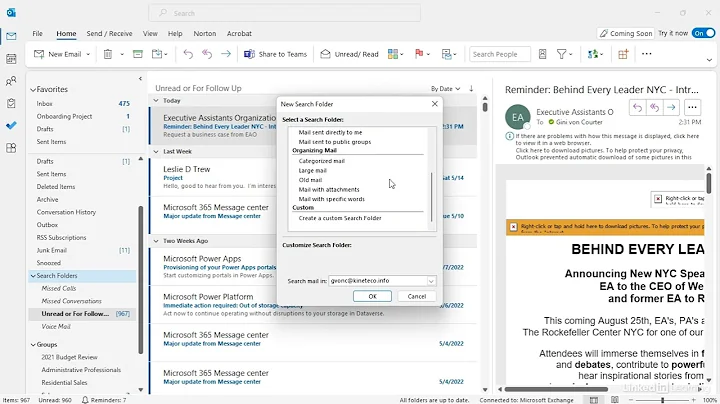Collapse the Today message group
Image resolution: width=720 pixels, height=404 pixels.
pos(156,101)
